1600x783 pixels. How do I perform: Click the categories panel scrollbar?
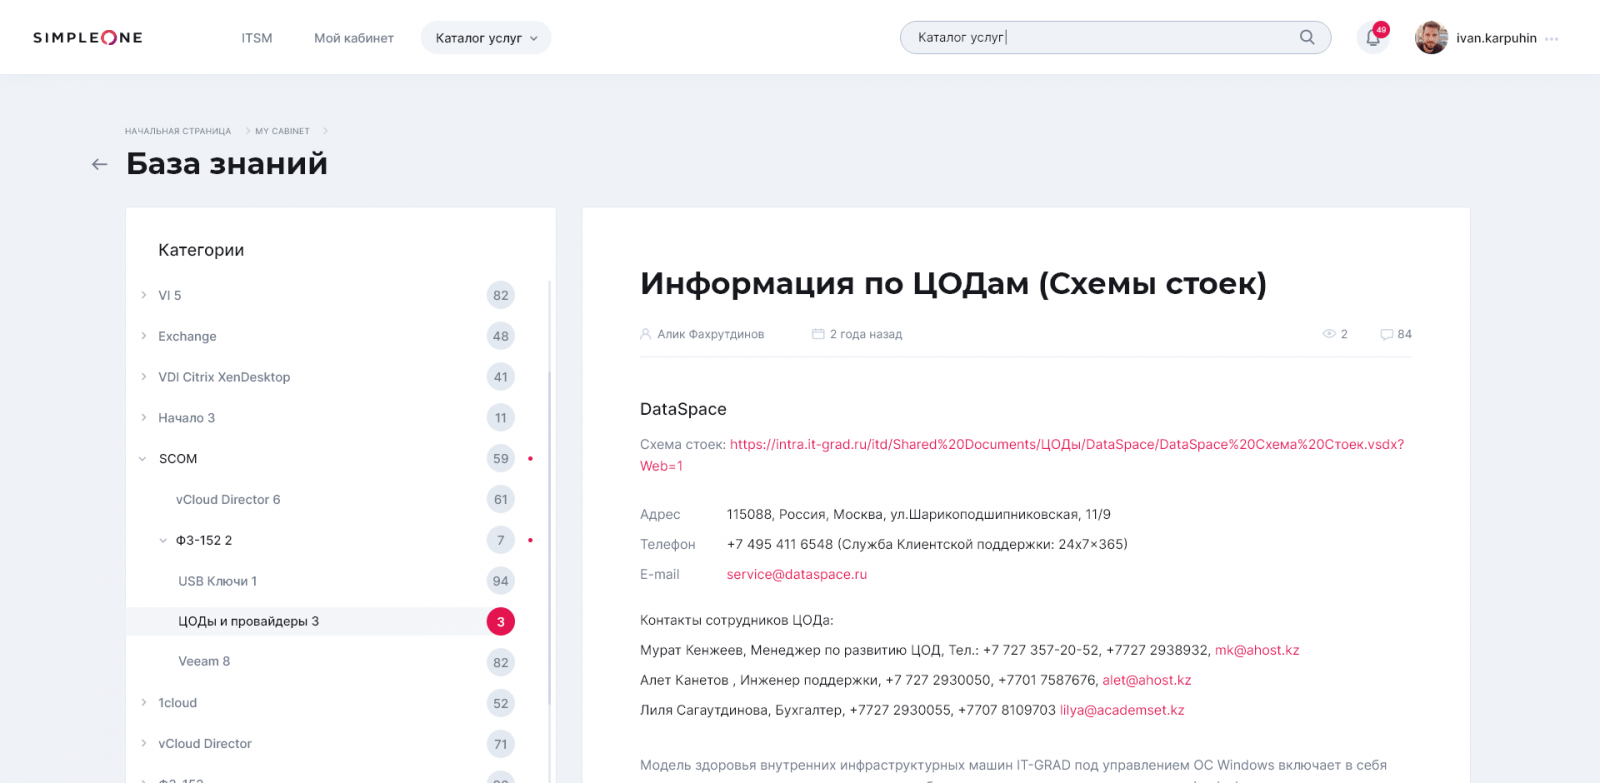point(550,540)
